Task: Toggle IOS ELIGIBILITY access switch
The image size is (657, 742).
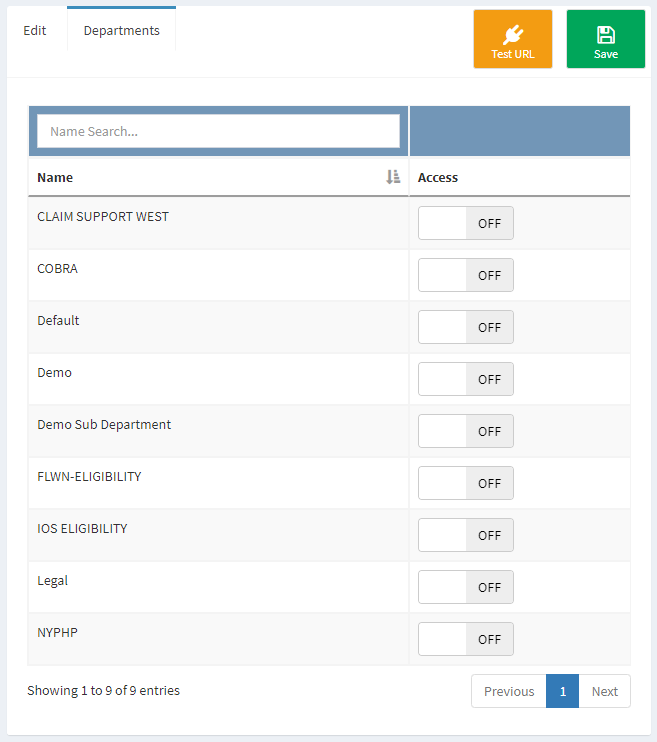Action: [466, 535]
